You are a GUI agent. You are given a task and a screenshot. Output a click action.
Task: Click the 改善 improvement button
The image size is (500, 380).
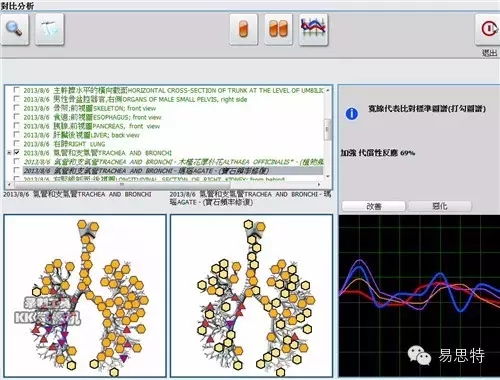click(373, 206)
